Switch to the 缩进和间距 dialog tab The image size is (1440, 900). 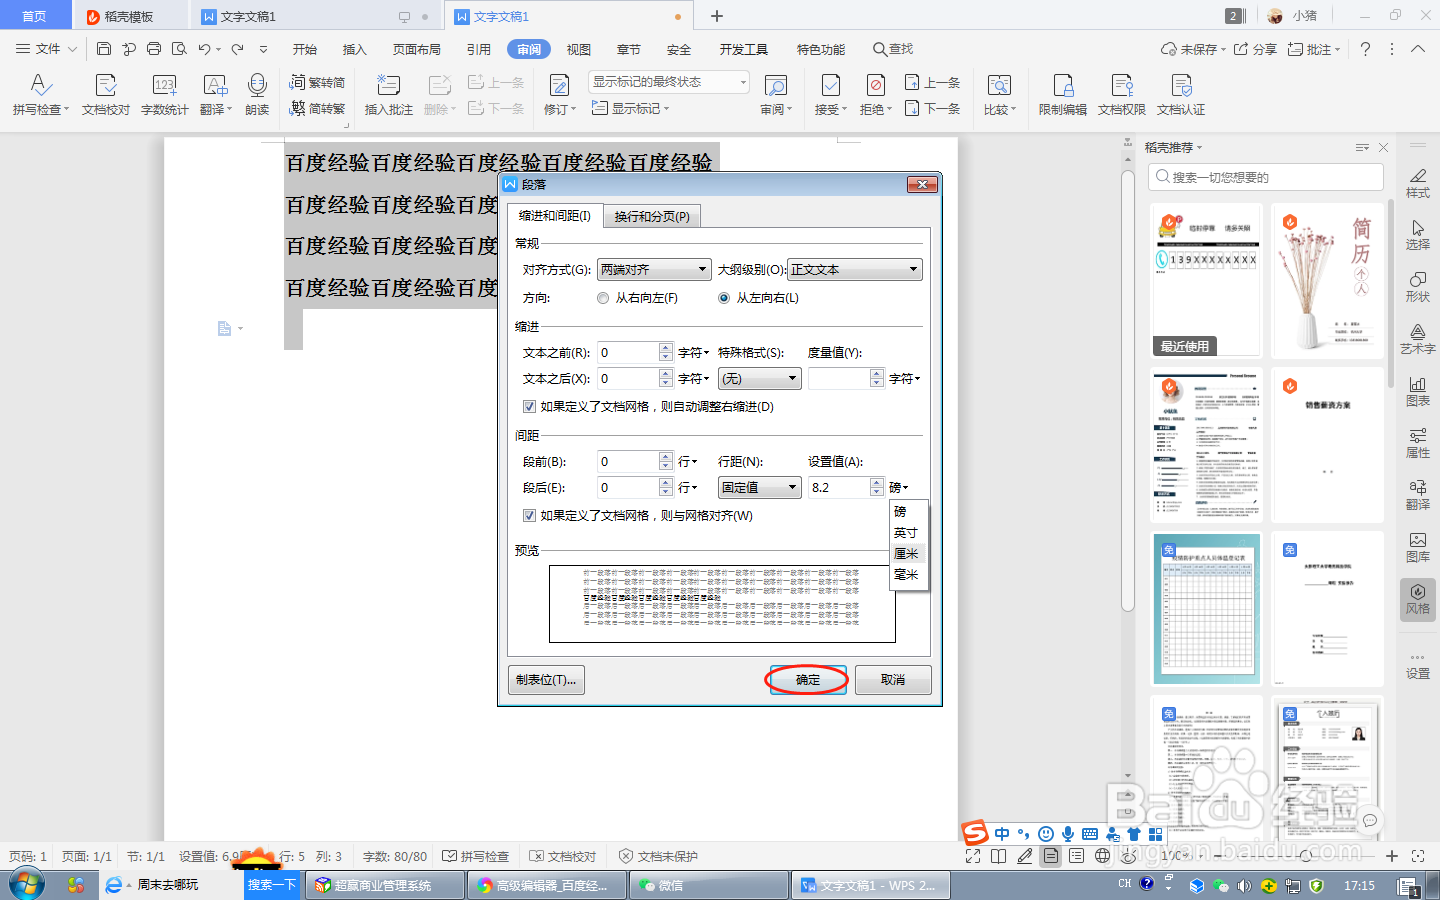(x=555, y=215)
